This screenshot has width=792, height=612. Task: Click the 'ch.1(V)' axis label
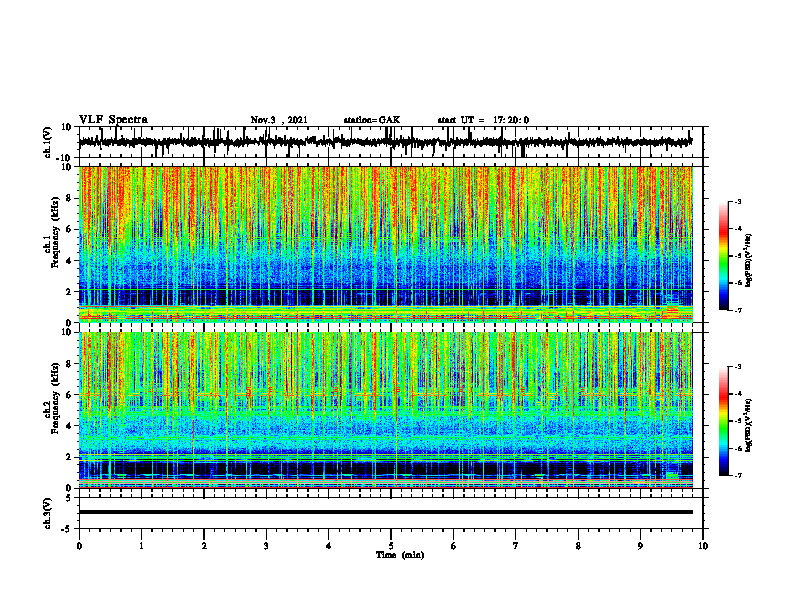click(x=48, y=142)
